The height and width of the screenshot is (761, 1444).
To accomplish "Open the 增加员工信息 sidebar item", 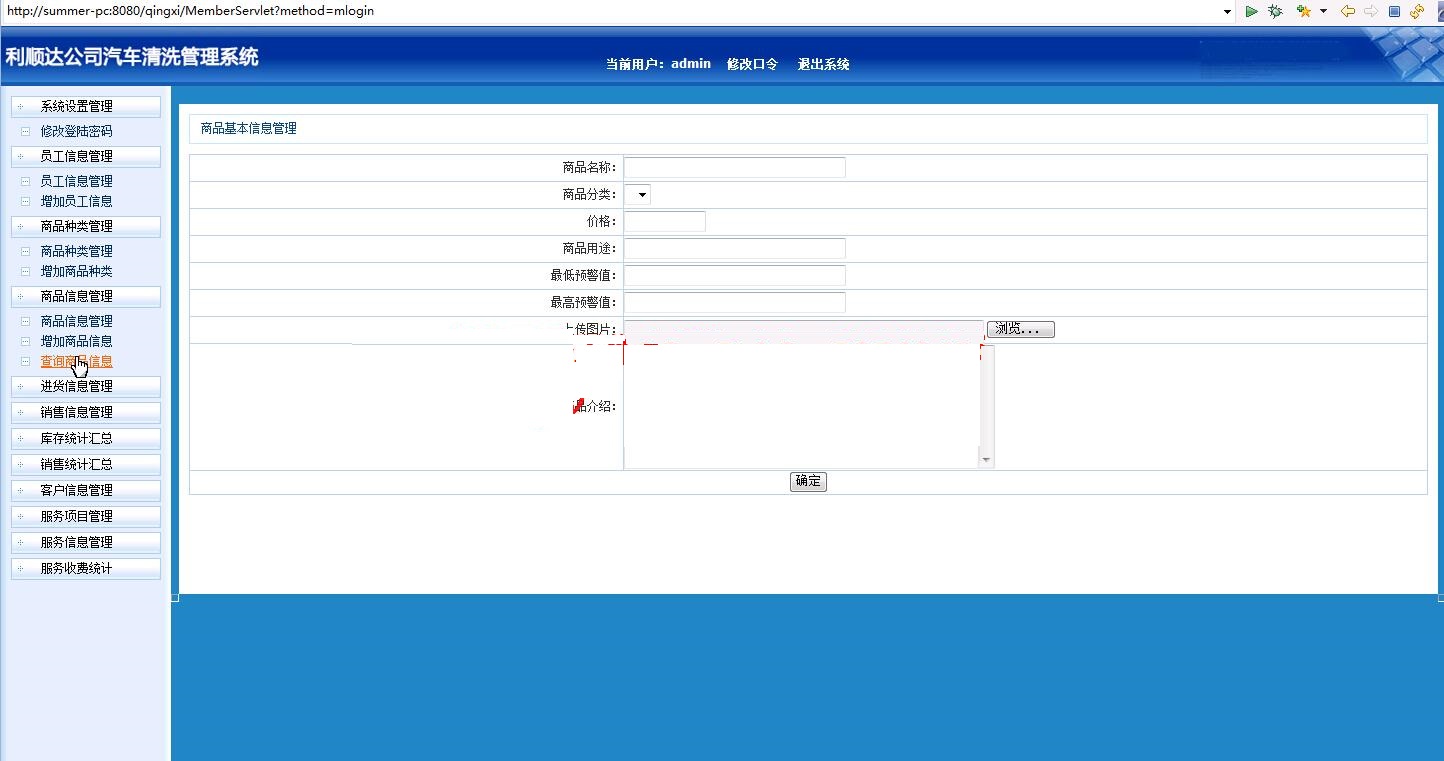I will [76, 201].
